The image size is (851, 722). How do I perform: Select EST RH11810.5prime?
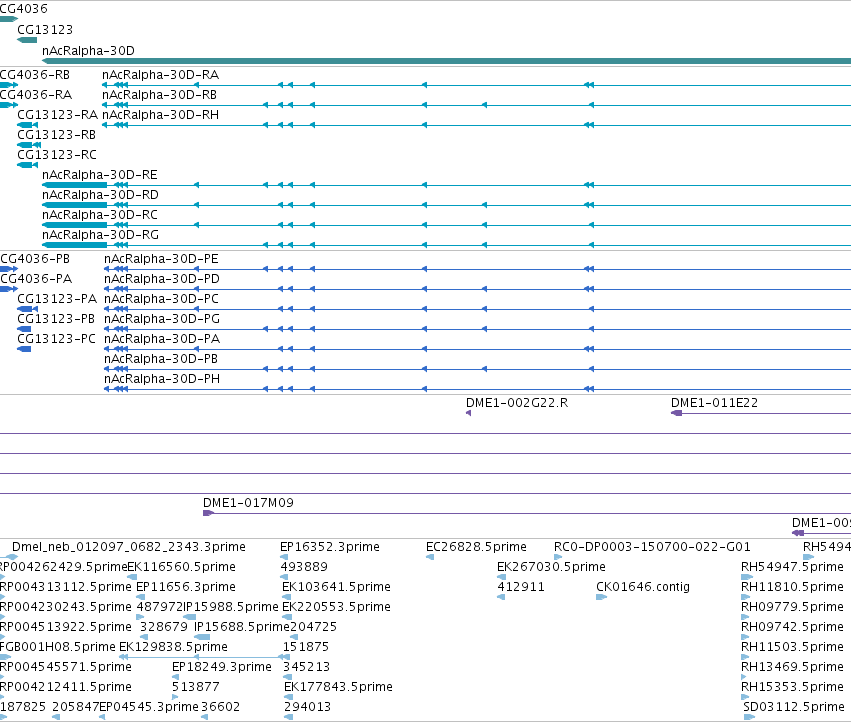pos(792,587)
